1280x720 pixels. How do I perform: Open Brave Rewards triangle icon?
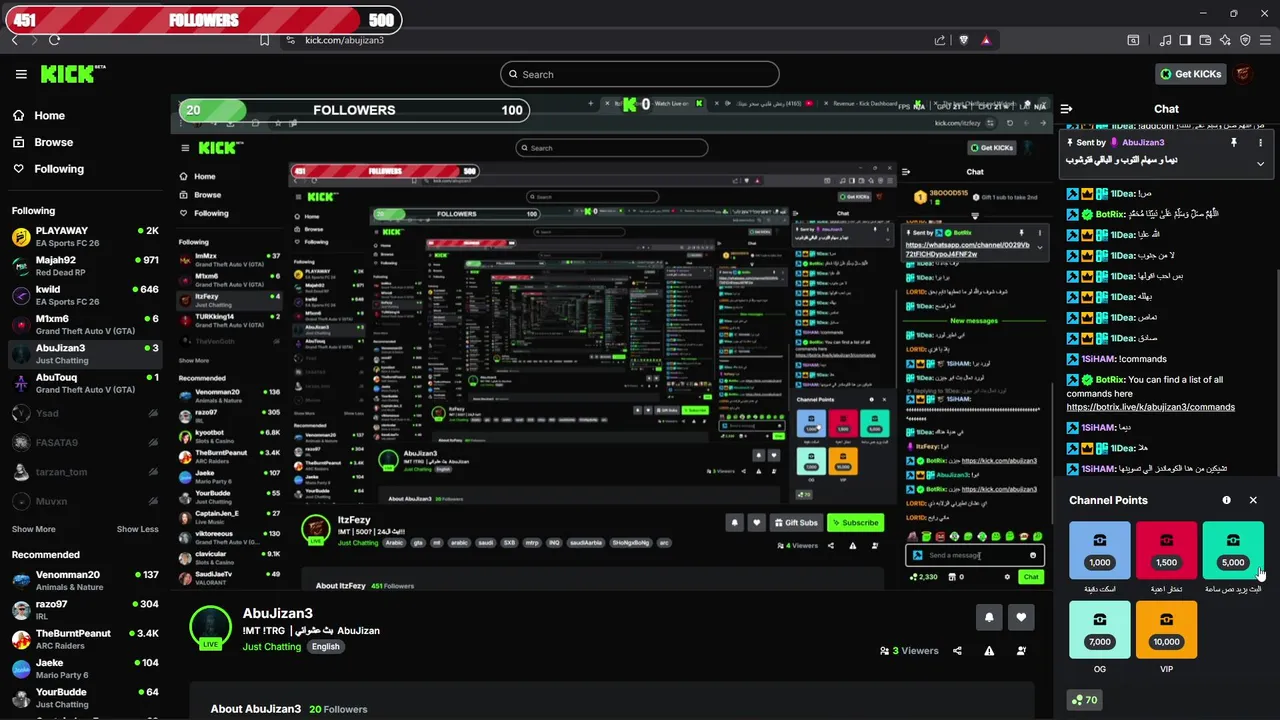986,40
